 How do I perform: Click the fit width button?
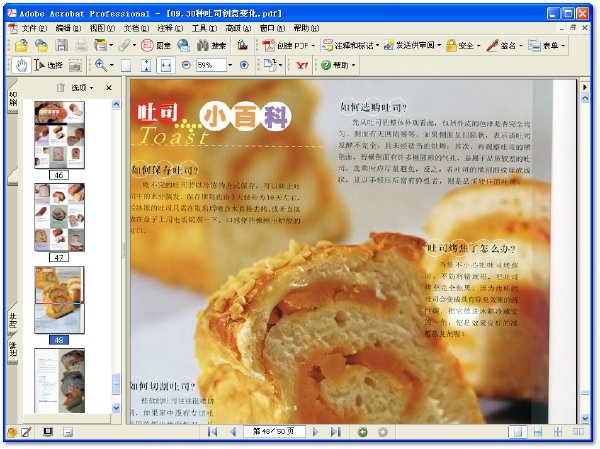pyautogui.click(x=166, y=65)
